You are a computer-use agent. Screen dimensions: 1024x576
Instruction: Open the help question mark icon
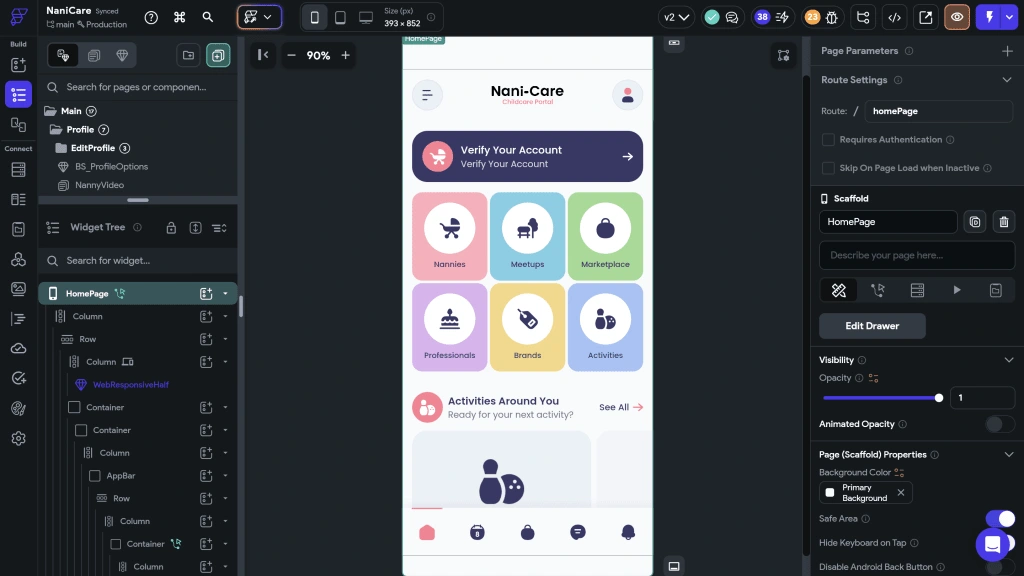click(x=151, y=18)
